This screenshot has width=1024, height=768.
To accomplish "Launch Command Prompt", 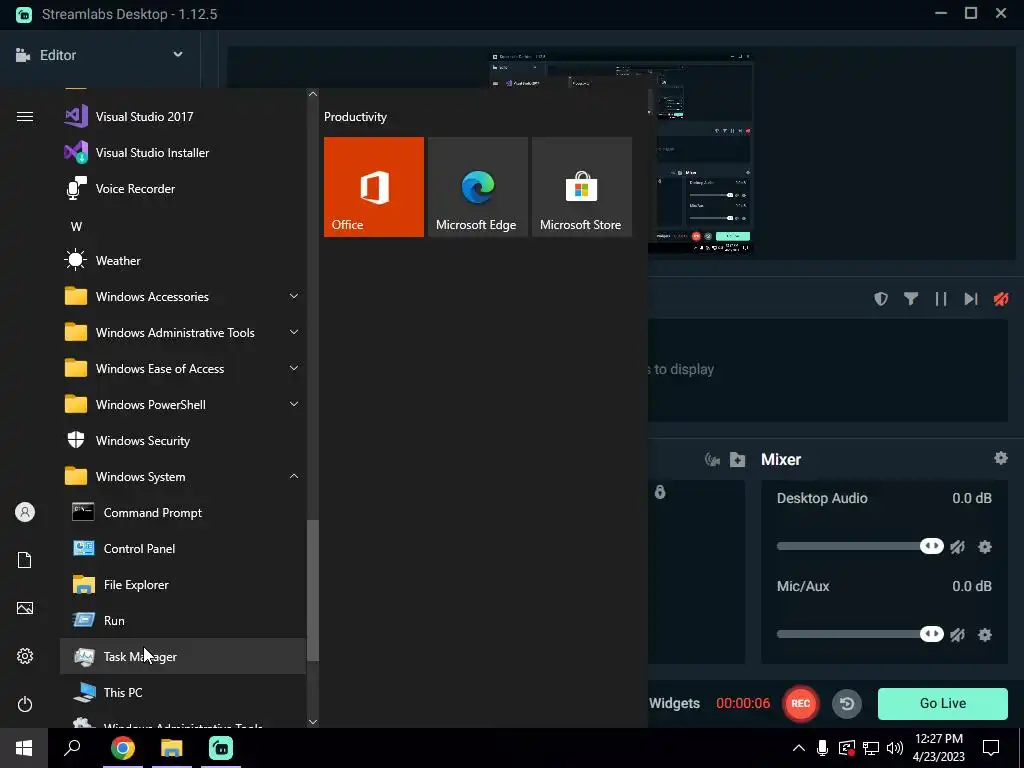I will click(183, 513).
